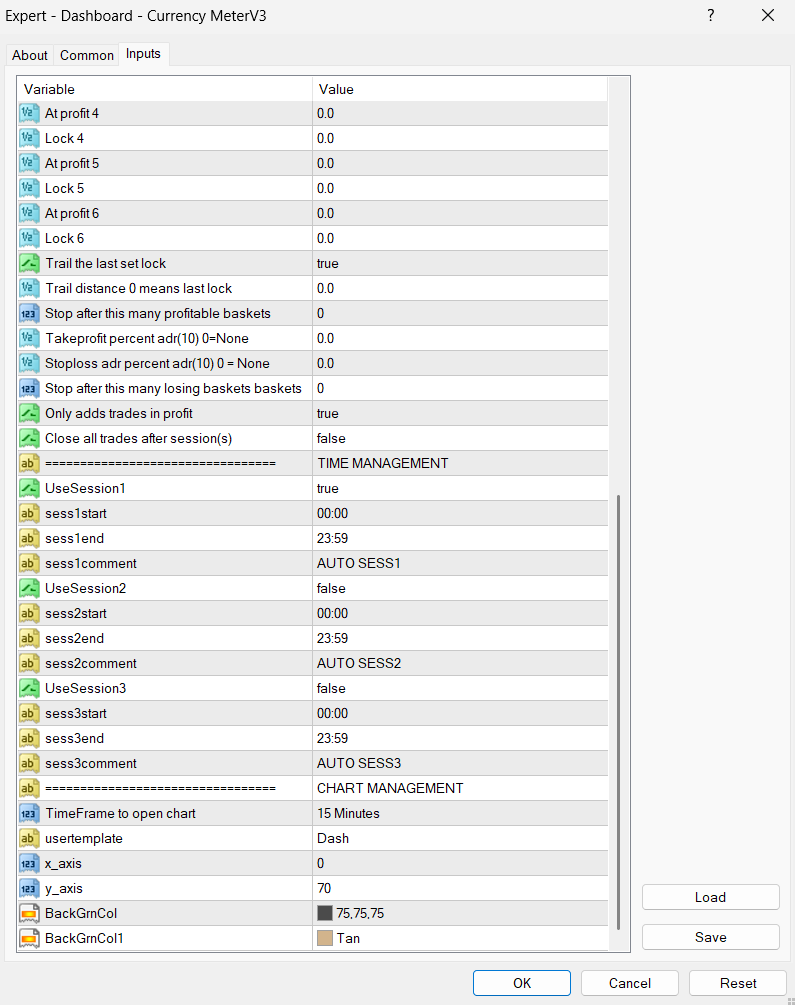
Task: Click the bool icon beside Only adds trades in profit
Action: [29, 413]
